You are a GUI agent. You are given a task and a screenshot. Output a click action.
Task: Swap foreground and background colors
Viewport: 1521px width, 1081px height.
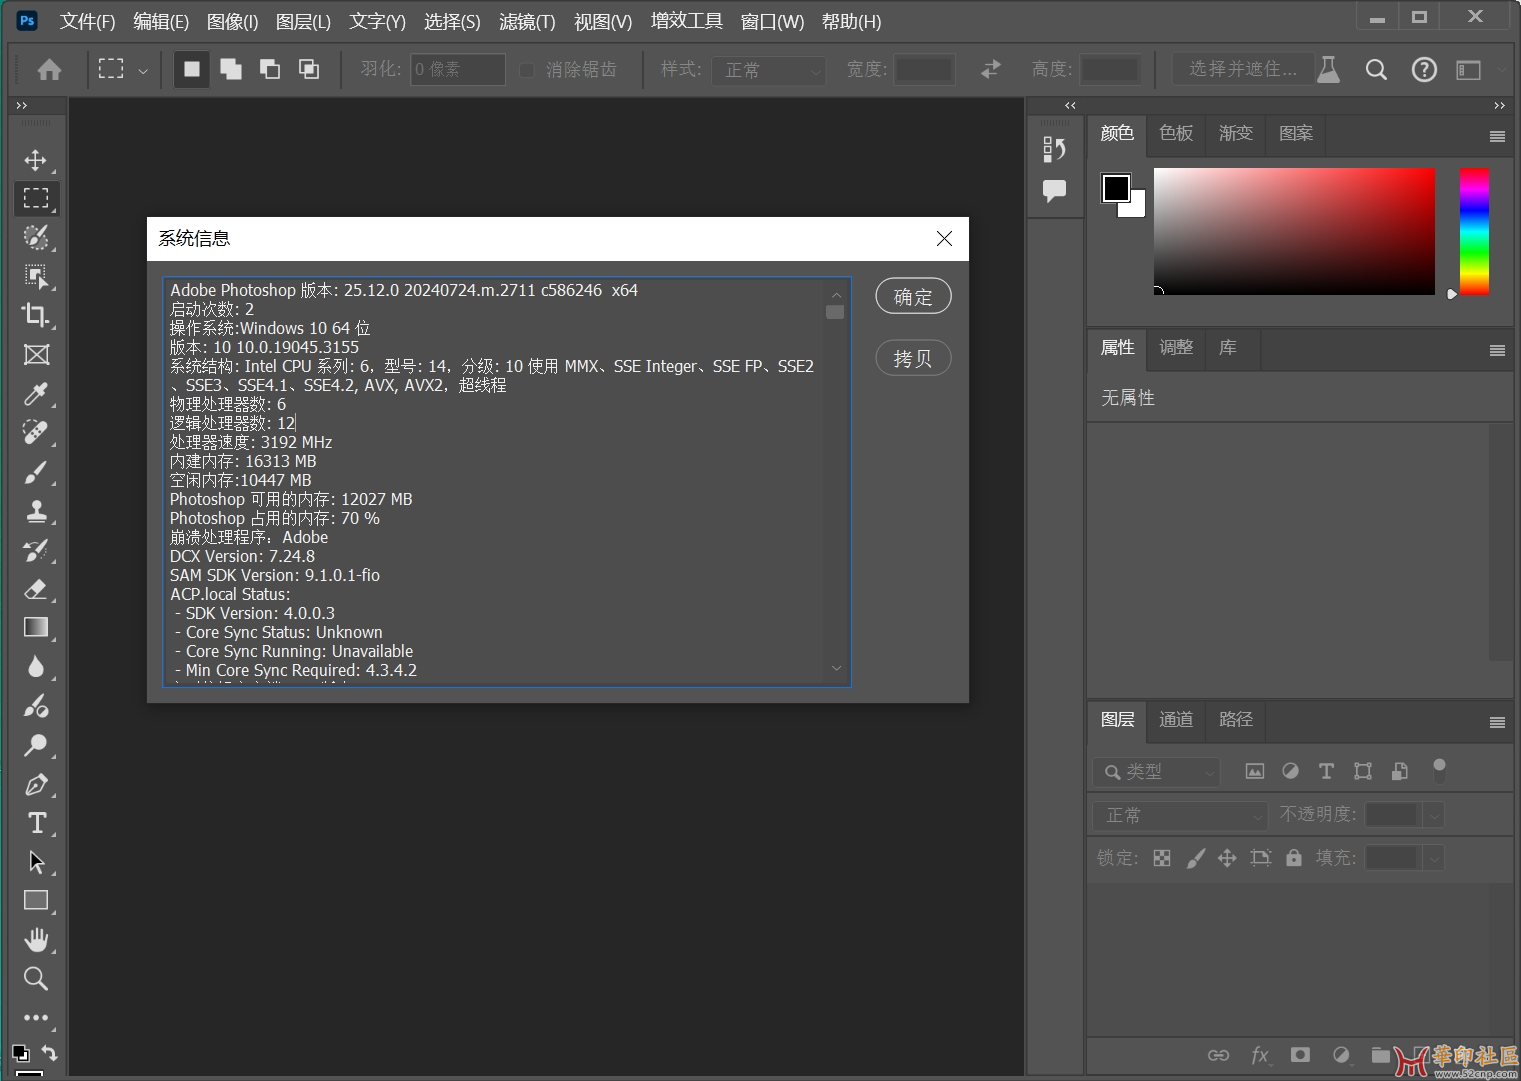tap(49, 1052)
